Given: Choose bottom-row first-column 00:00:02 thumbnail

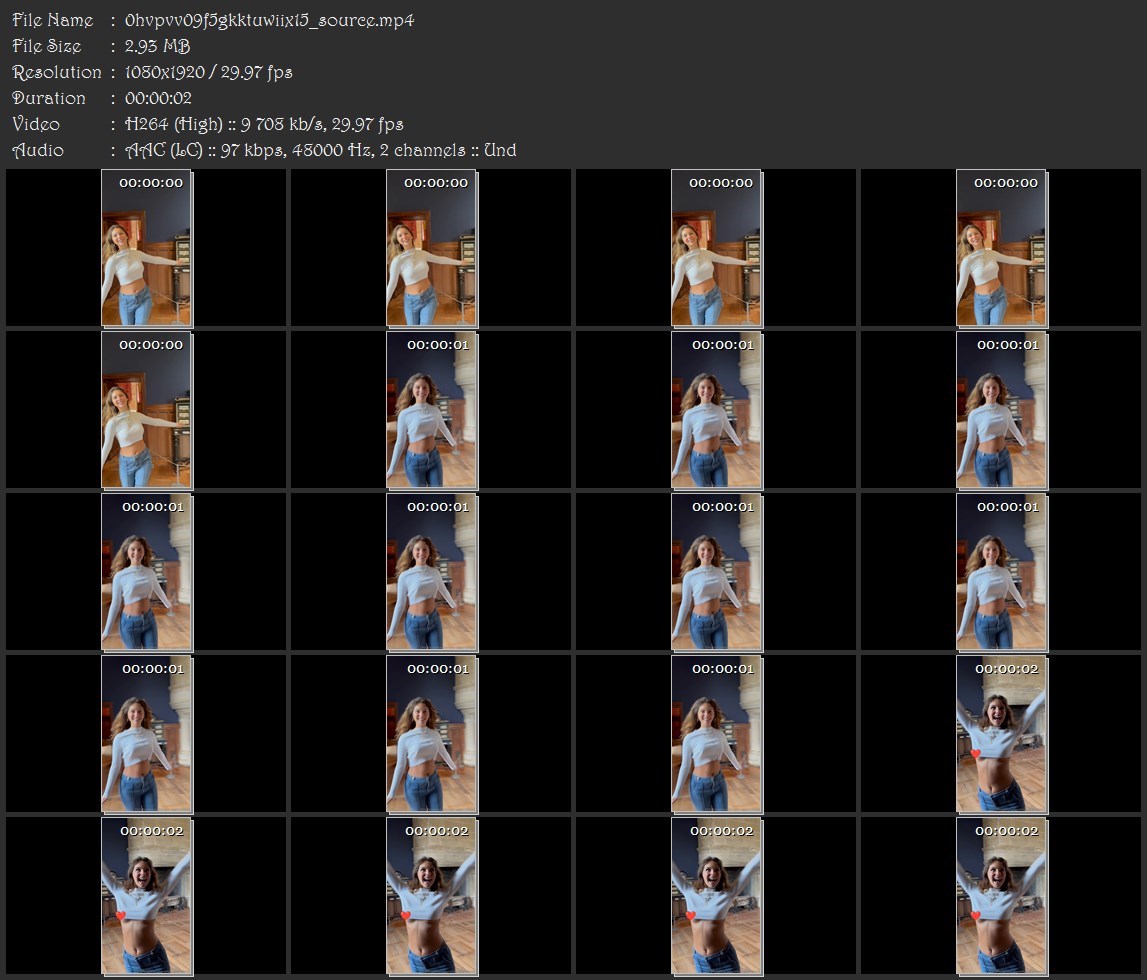Looking at the screenshot, I should pyautogui.click(x=147, y=897).
